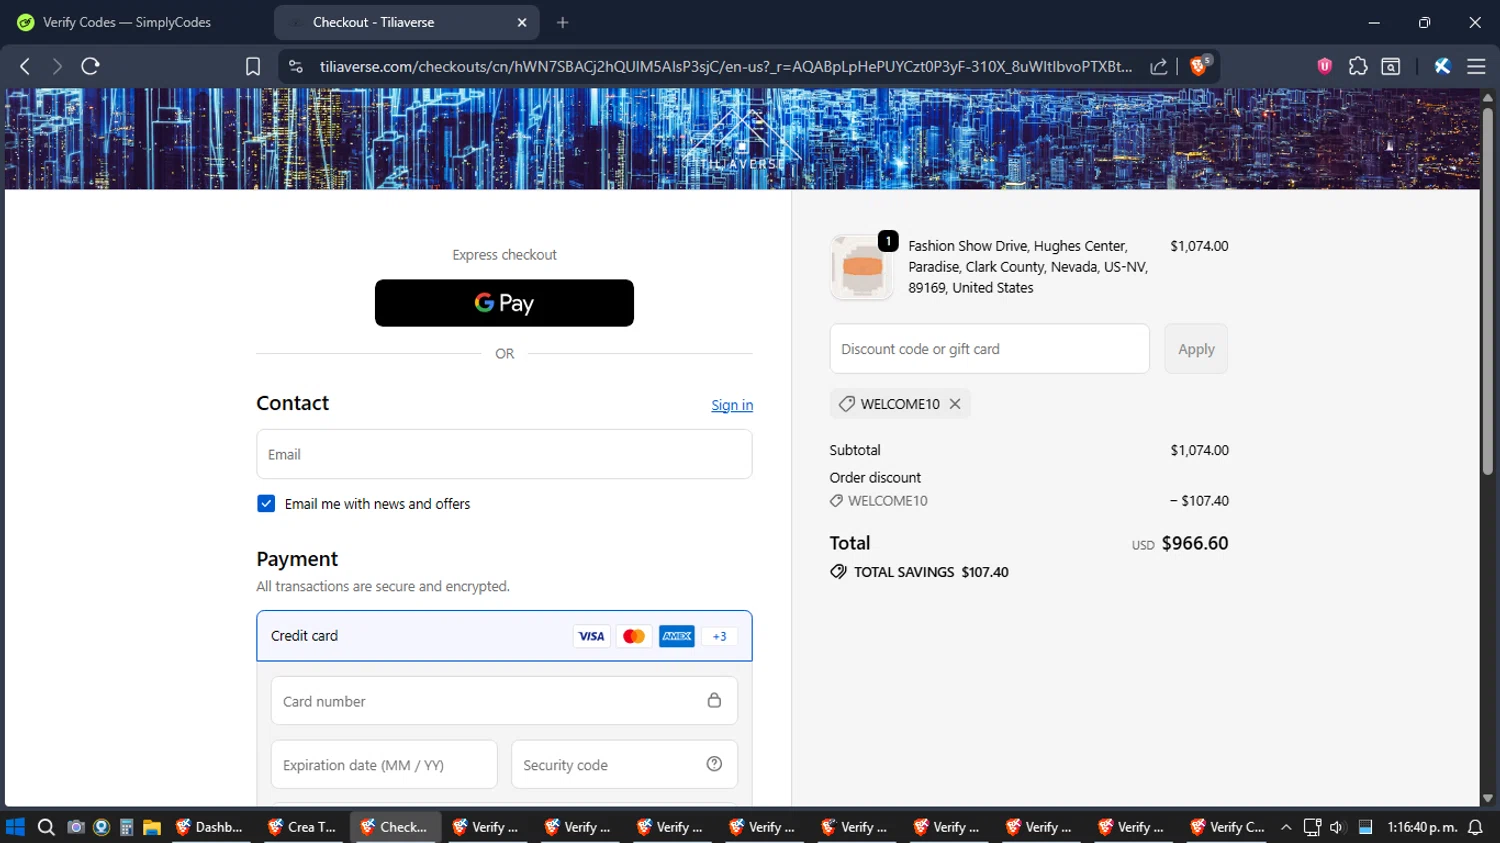Select the Checkout - Tiliaverse tab
The height and width of the screenshot is (843, 1500).
pos(407,22)
